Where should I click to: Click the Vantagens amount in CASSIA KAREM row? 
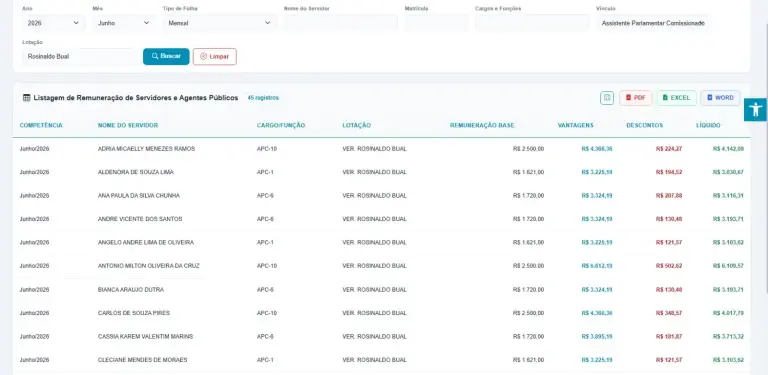click(x=597, y=336)
